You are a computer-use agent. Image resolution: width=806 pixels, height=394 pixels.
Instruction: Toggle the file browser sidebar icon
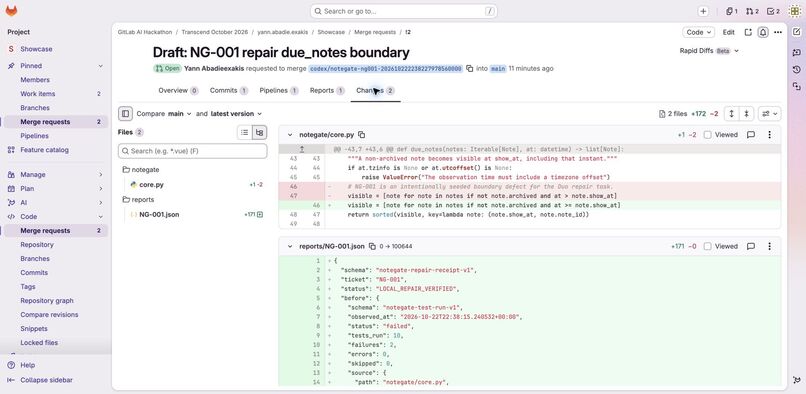tap(125, 114)
